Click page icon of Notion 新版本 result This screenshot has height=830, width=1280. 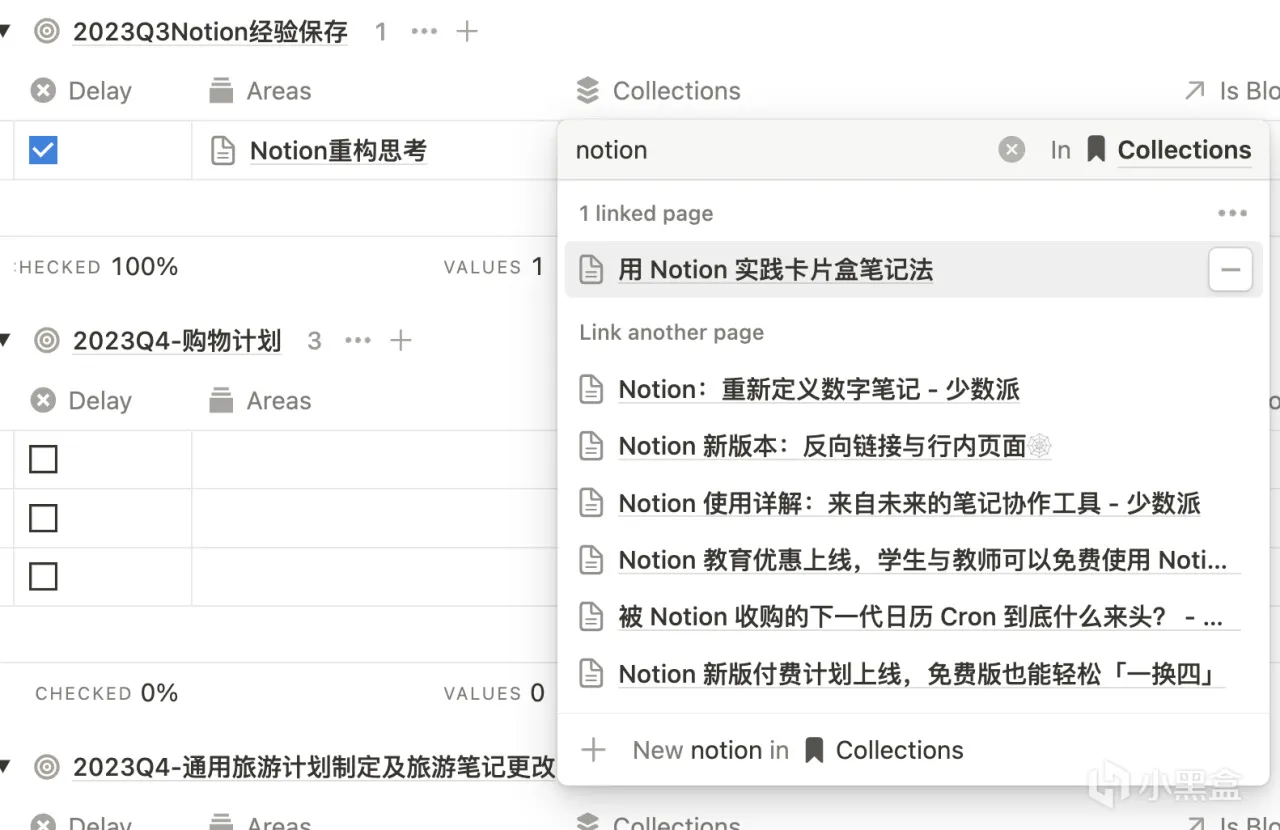click(x=592, y=446)
